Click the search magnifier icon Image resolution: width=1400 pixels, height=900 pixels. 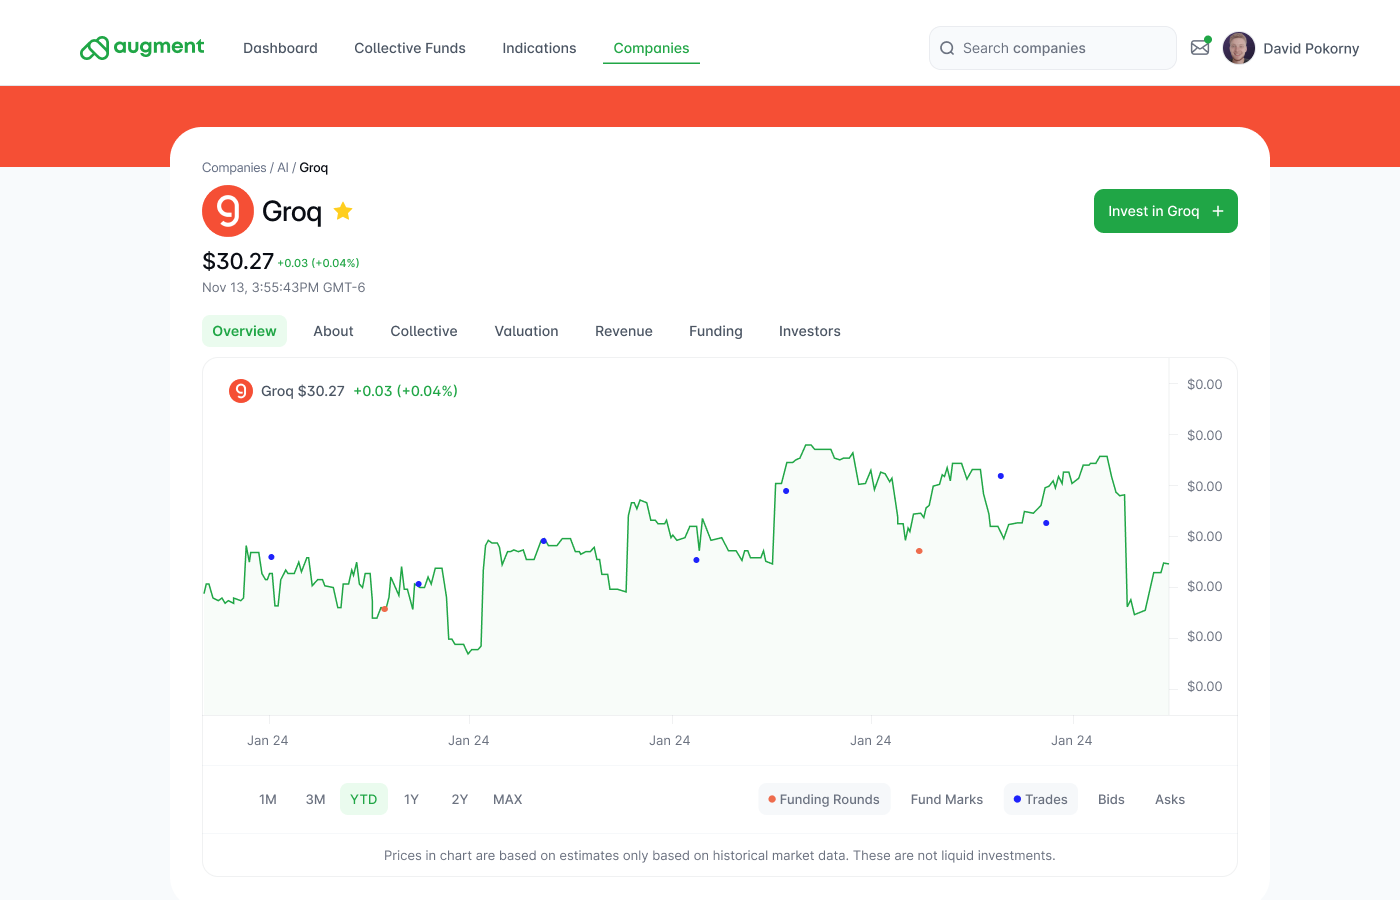click(x=947, y=48)
